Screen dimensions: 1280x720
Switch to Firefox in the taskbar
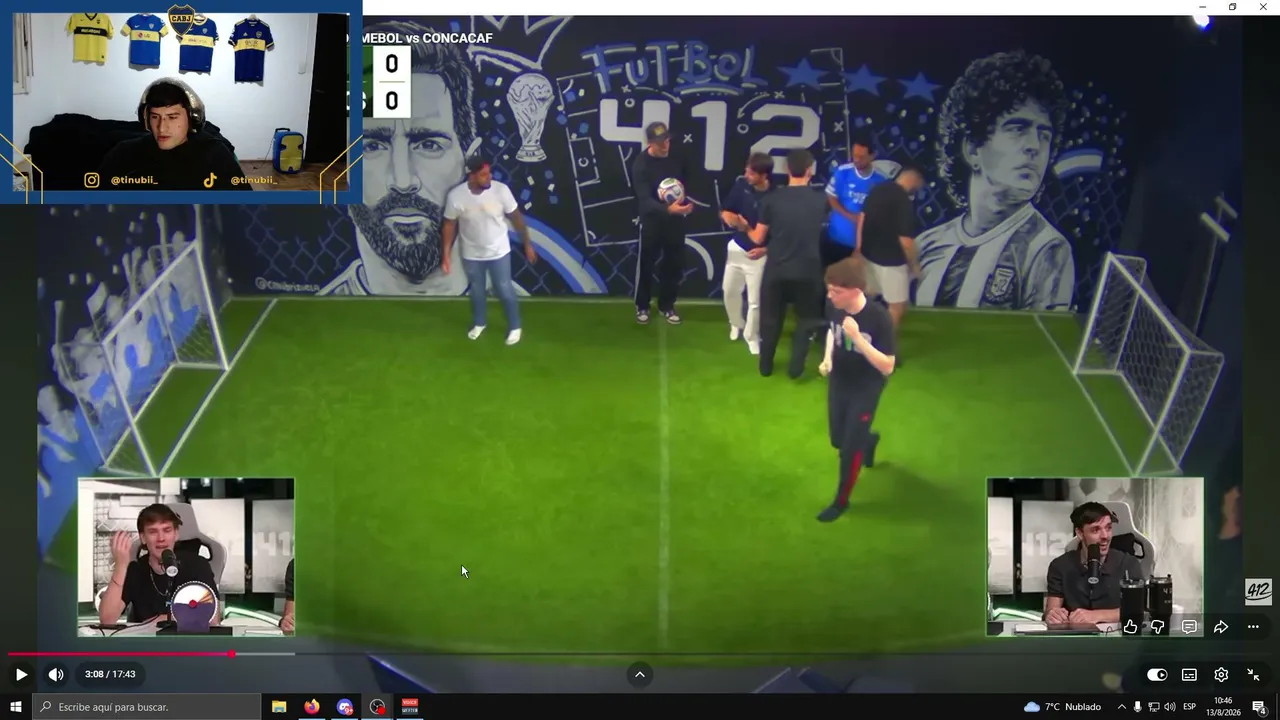click(x=312, y=707)
